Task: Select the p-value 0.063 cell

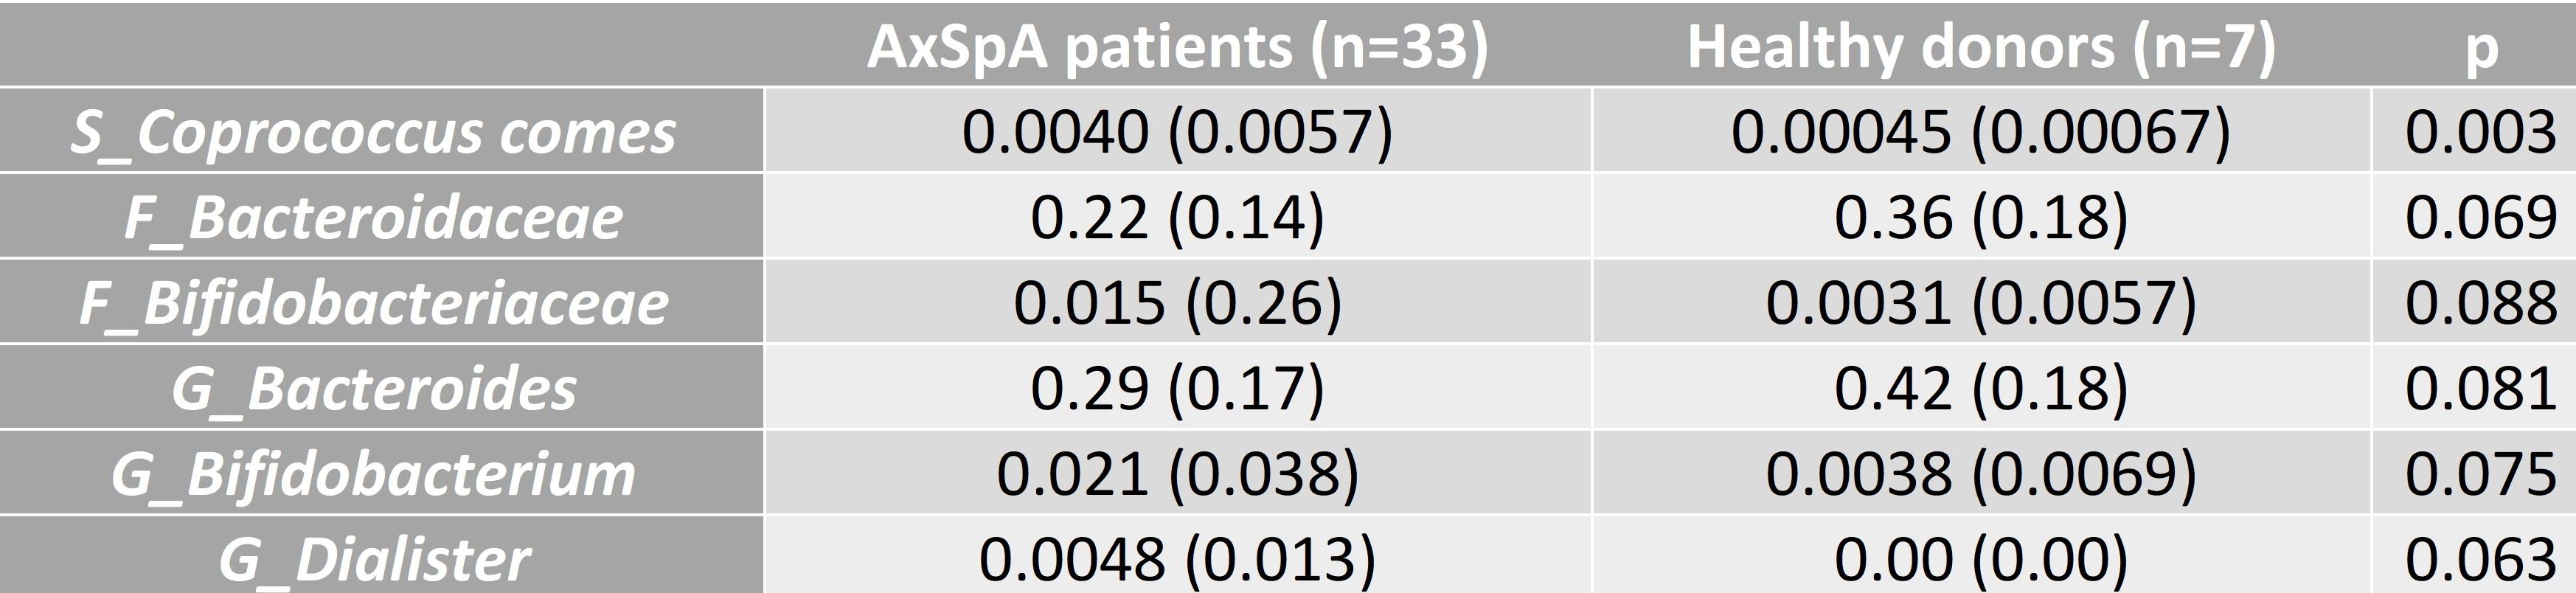Action: (x=2480, y=559)
